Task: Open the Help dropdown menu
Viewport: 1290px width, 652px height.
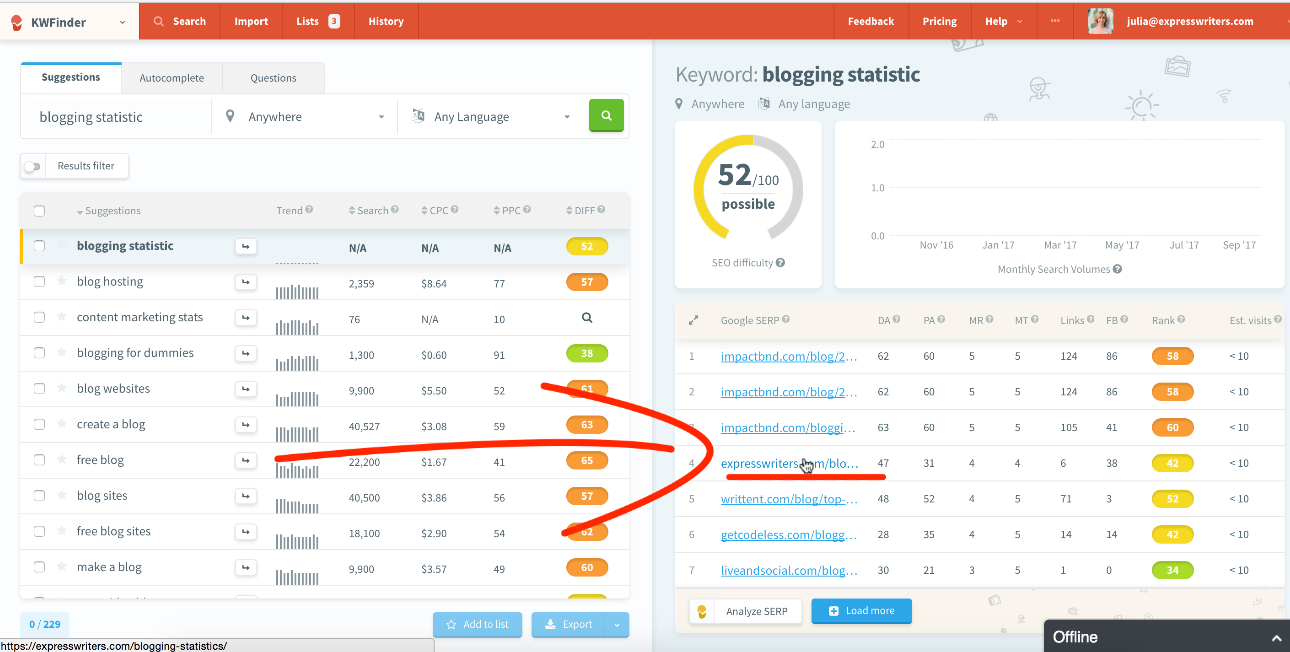Action: click(1003, 21)
